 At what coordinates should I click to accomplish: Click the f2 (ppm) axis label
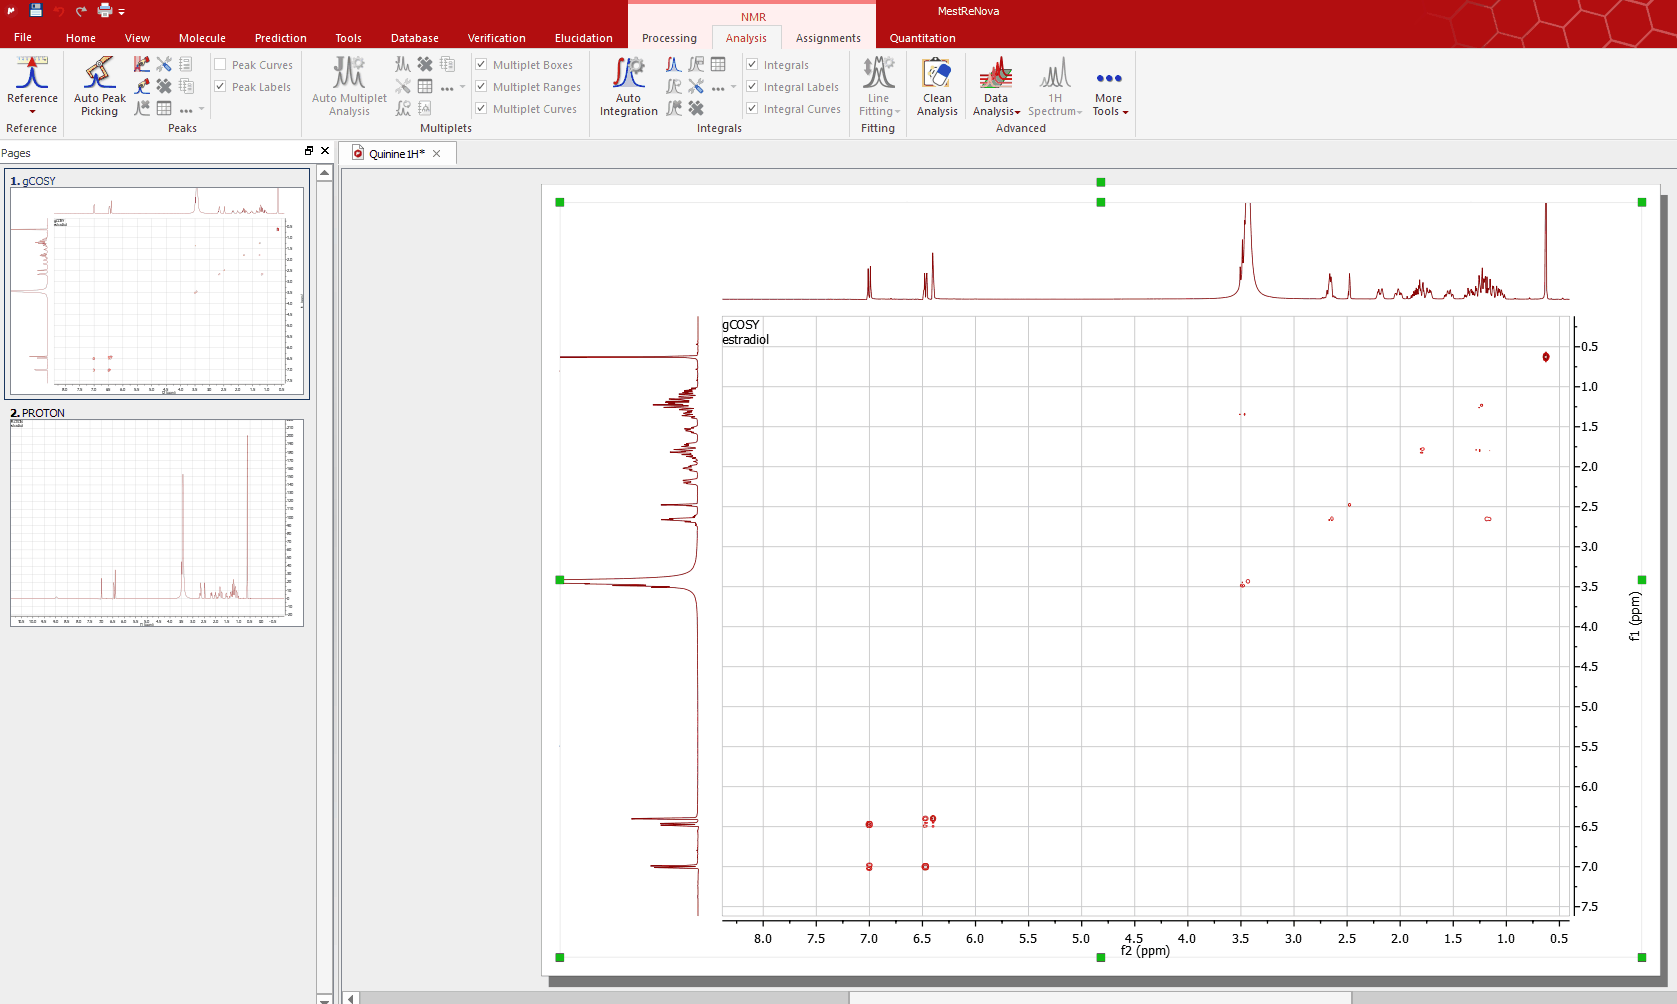[1145, 951]
